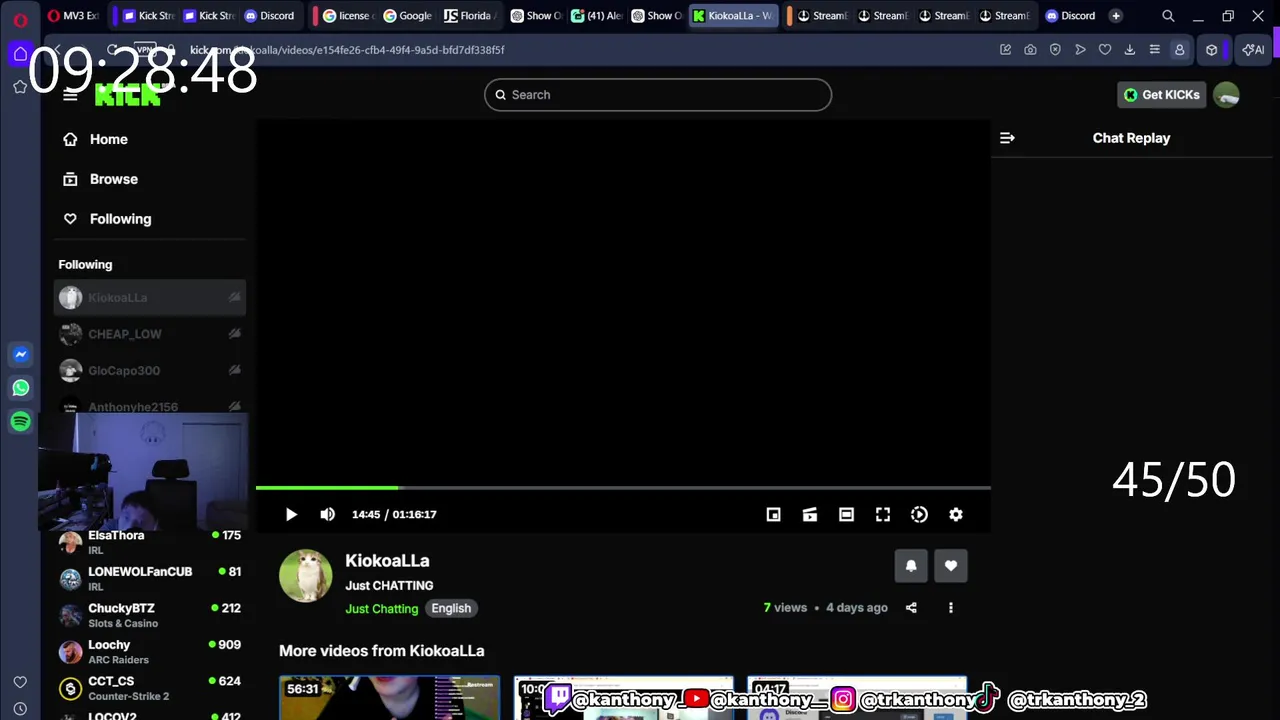Viewport: 1280px width, 720px height.
Task: Share this video
Action: click(911, 607)
